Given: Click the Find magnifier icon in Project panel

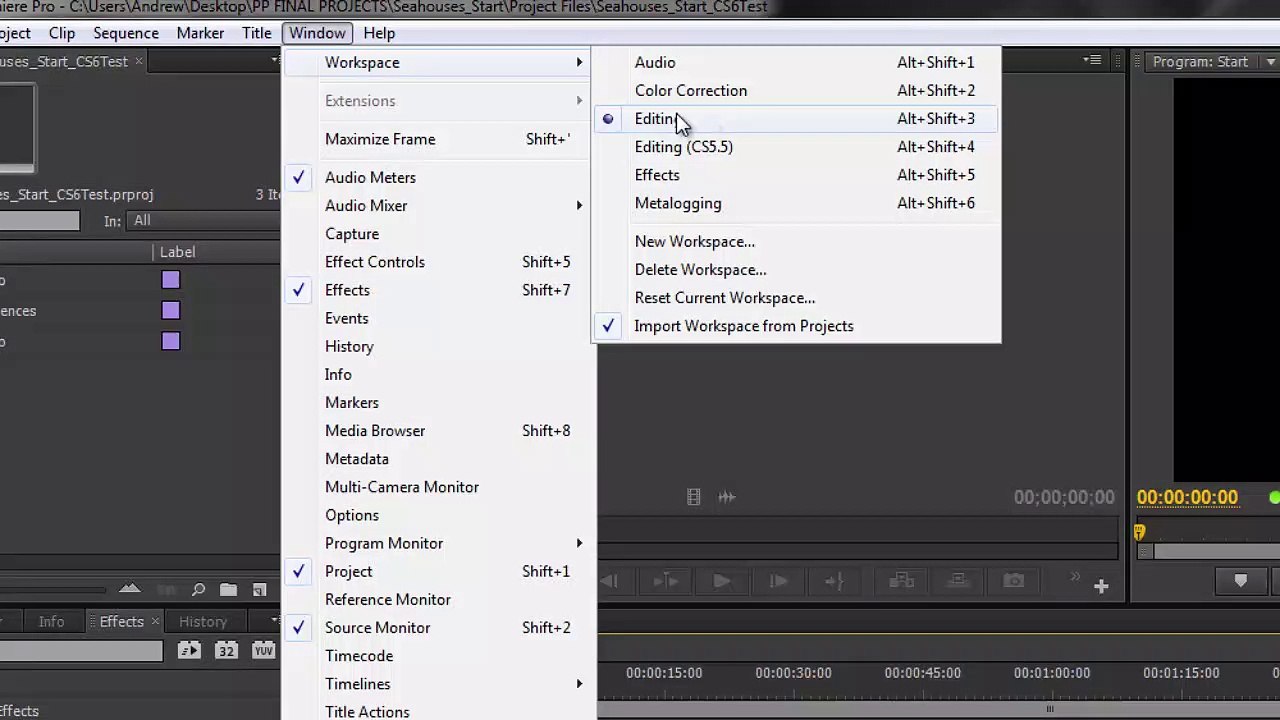Looking at the screenshot, I should [x=198, y=590].
